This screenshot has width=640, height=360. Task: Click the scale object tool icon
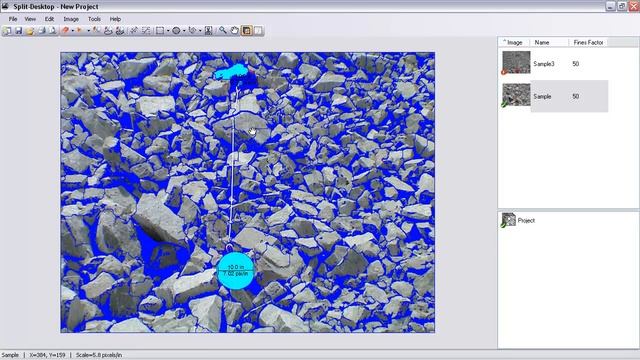point(209,31)
